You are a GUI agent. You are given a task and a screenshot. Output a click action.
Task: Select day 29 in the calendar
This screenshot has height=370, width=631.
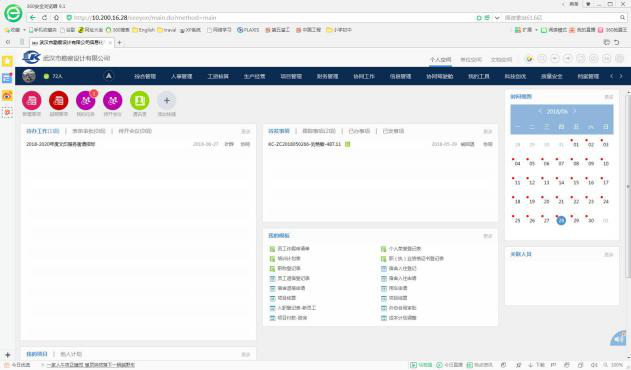pyautogui.click(x=576, y=221)
